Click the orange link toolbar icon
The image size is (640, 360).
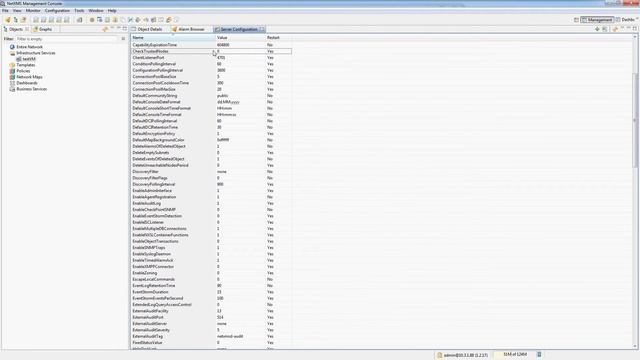pyautogui.click(x=169, y=20)
